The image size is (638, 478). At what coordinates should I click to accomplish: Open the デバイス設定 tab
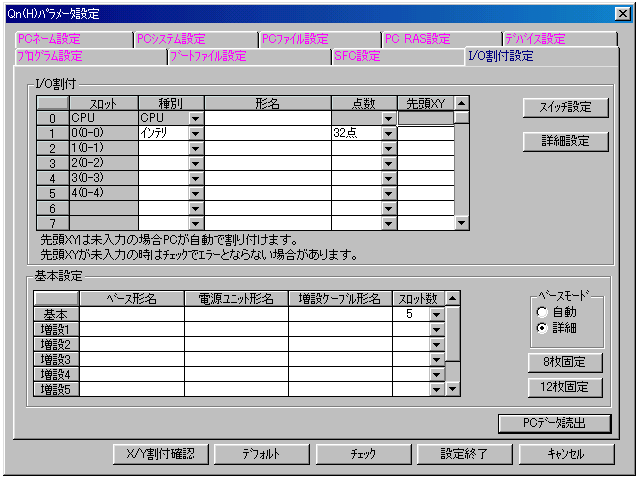coord(535,39)
